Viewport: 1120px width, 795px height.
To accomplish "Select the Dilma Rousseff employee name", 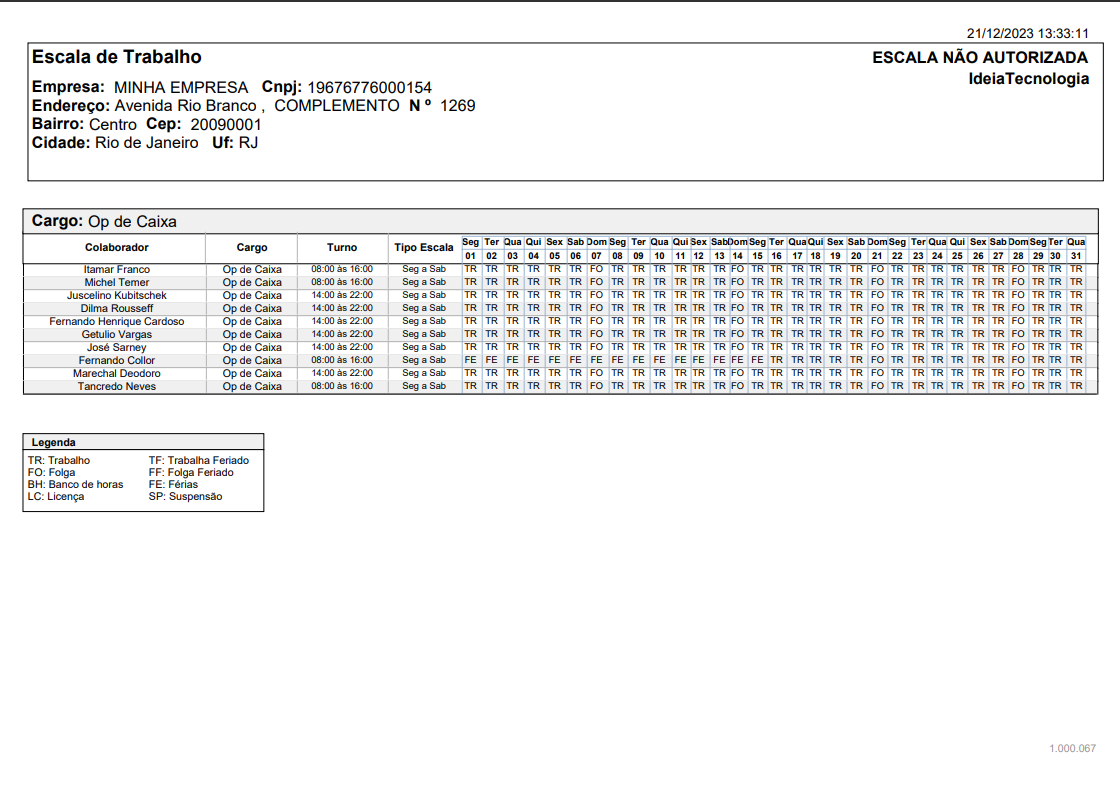I will tap(116, 309).
